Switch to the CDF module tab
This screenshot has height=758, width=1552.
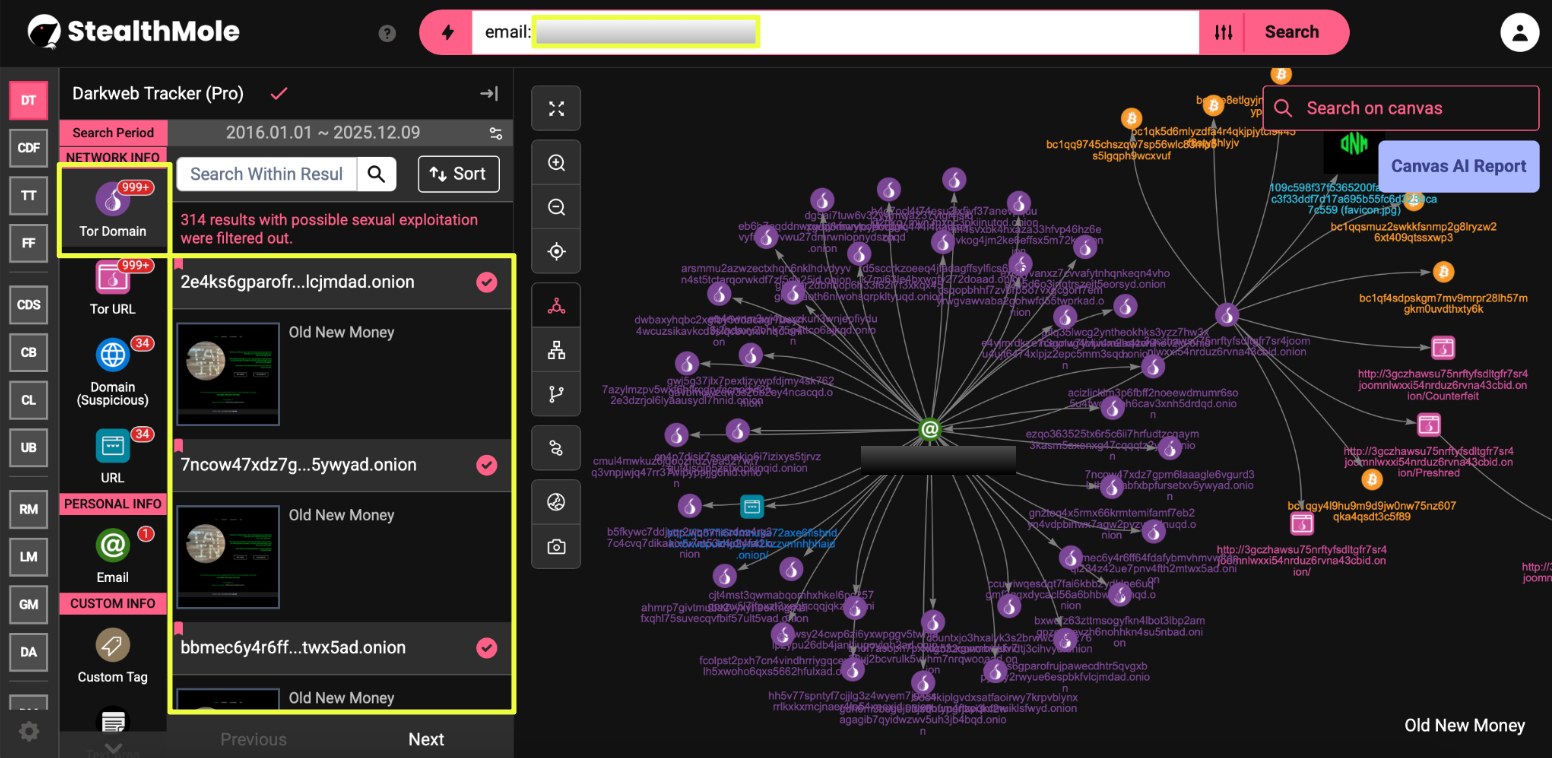(x=29, y=148)
